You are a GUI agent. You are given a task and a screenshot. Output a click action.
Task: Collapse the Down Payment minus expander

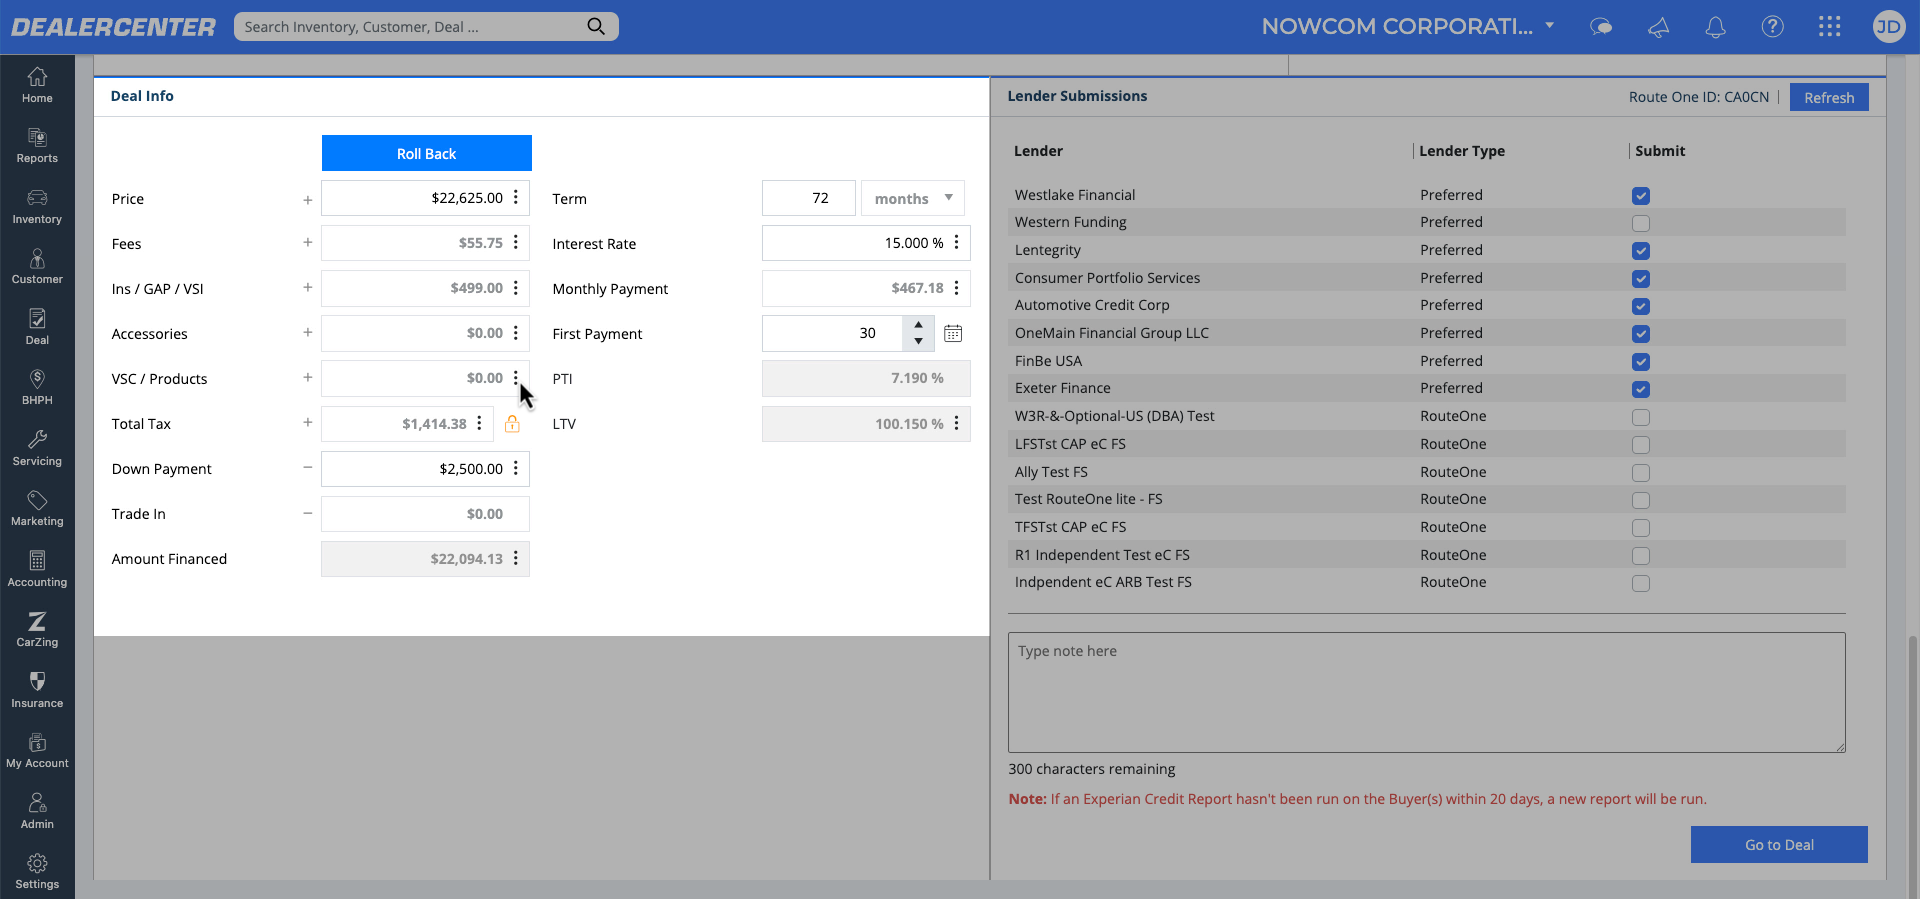[x=308, y=468]
